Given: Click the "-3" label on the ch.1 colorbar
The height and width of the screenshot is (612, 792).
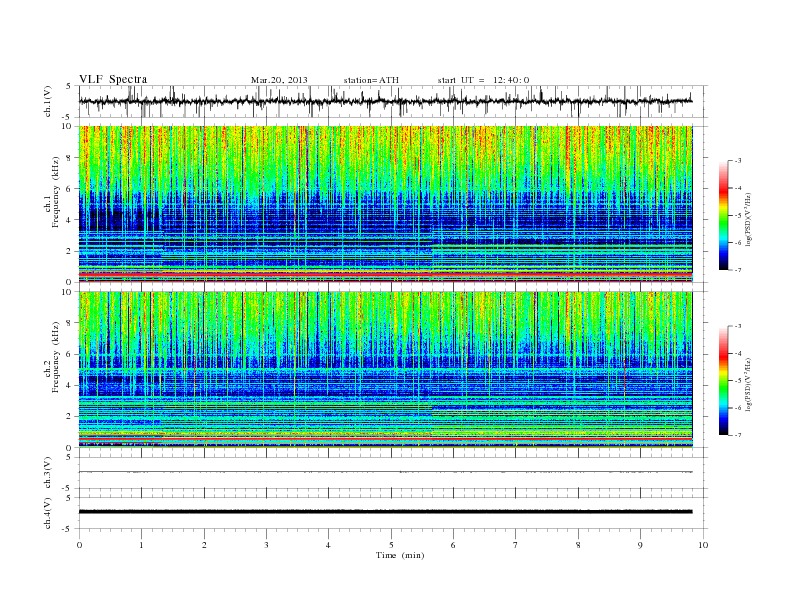Looking at the screenshot, I should [738, 161].
